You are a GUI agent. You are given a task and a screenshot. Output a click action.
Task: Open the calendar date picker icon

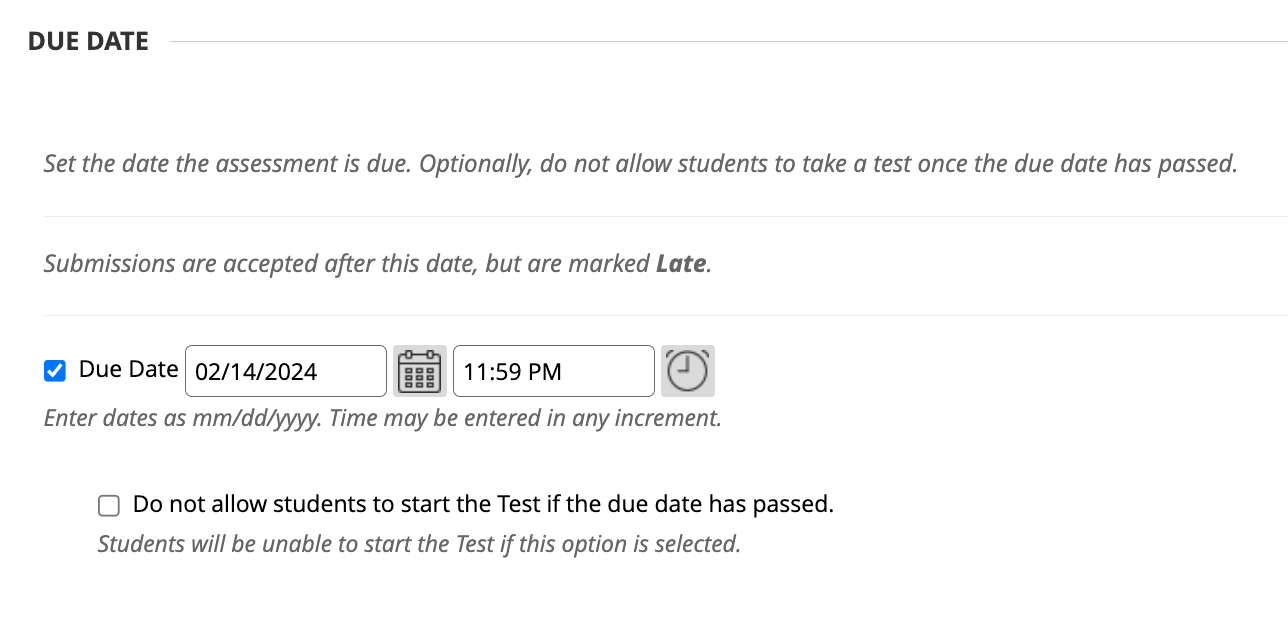pos(420,371)
